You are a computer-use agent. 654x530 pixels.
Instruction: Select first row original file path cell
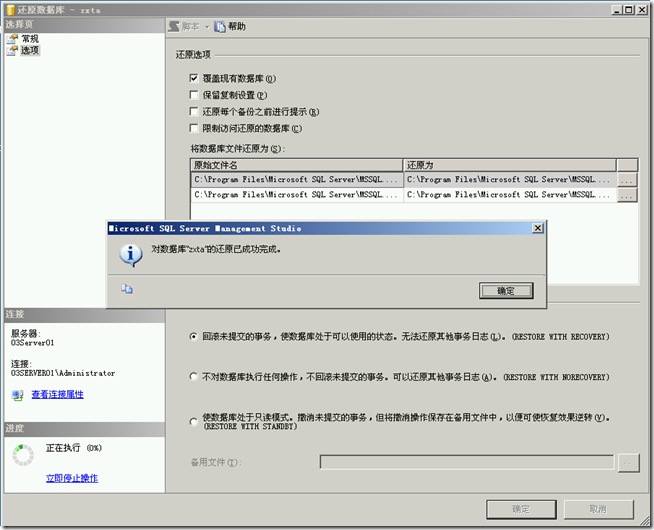tap(297, 180)
